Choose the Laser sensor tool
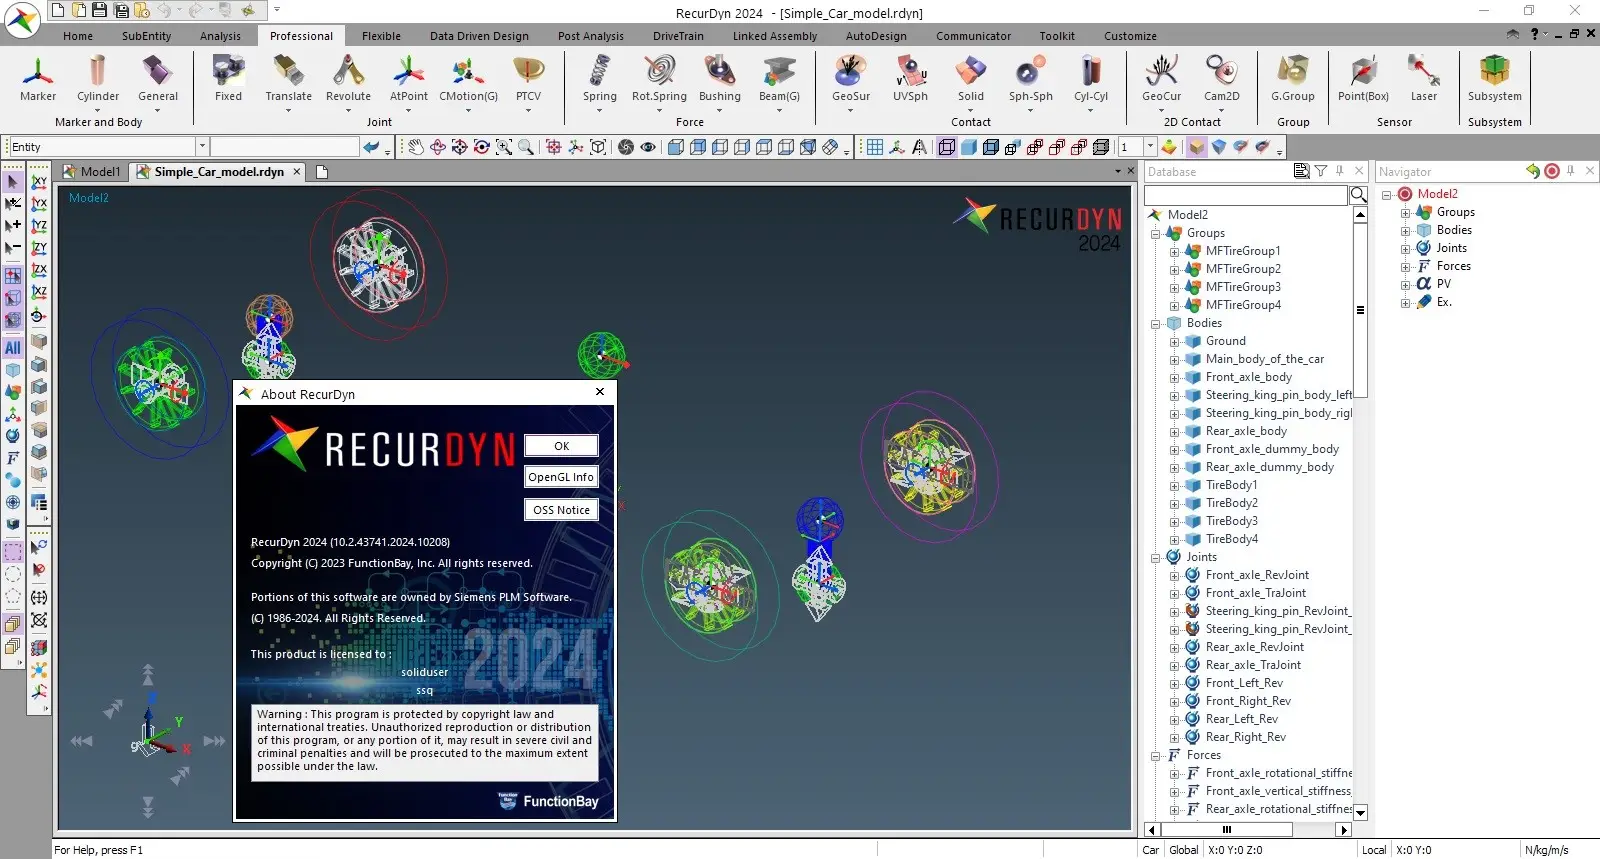Image resolution: width=1600 pixels, height=859 pixels. (1423, 79)
